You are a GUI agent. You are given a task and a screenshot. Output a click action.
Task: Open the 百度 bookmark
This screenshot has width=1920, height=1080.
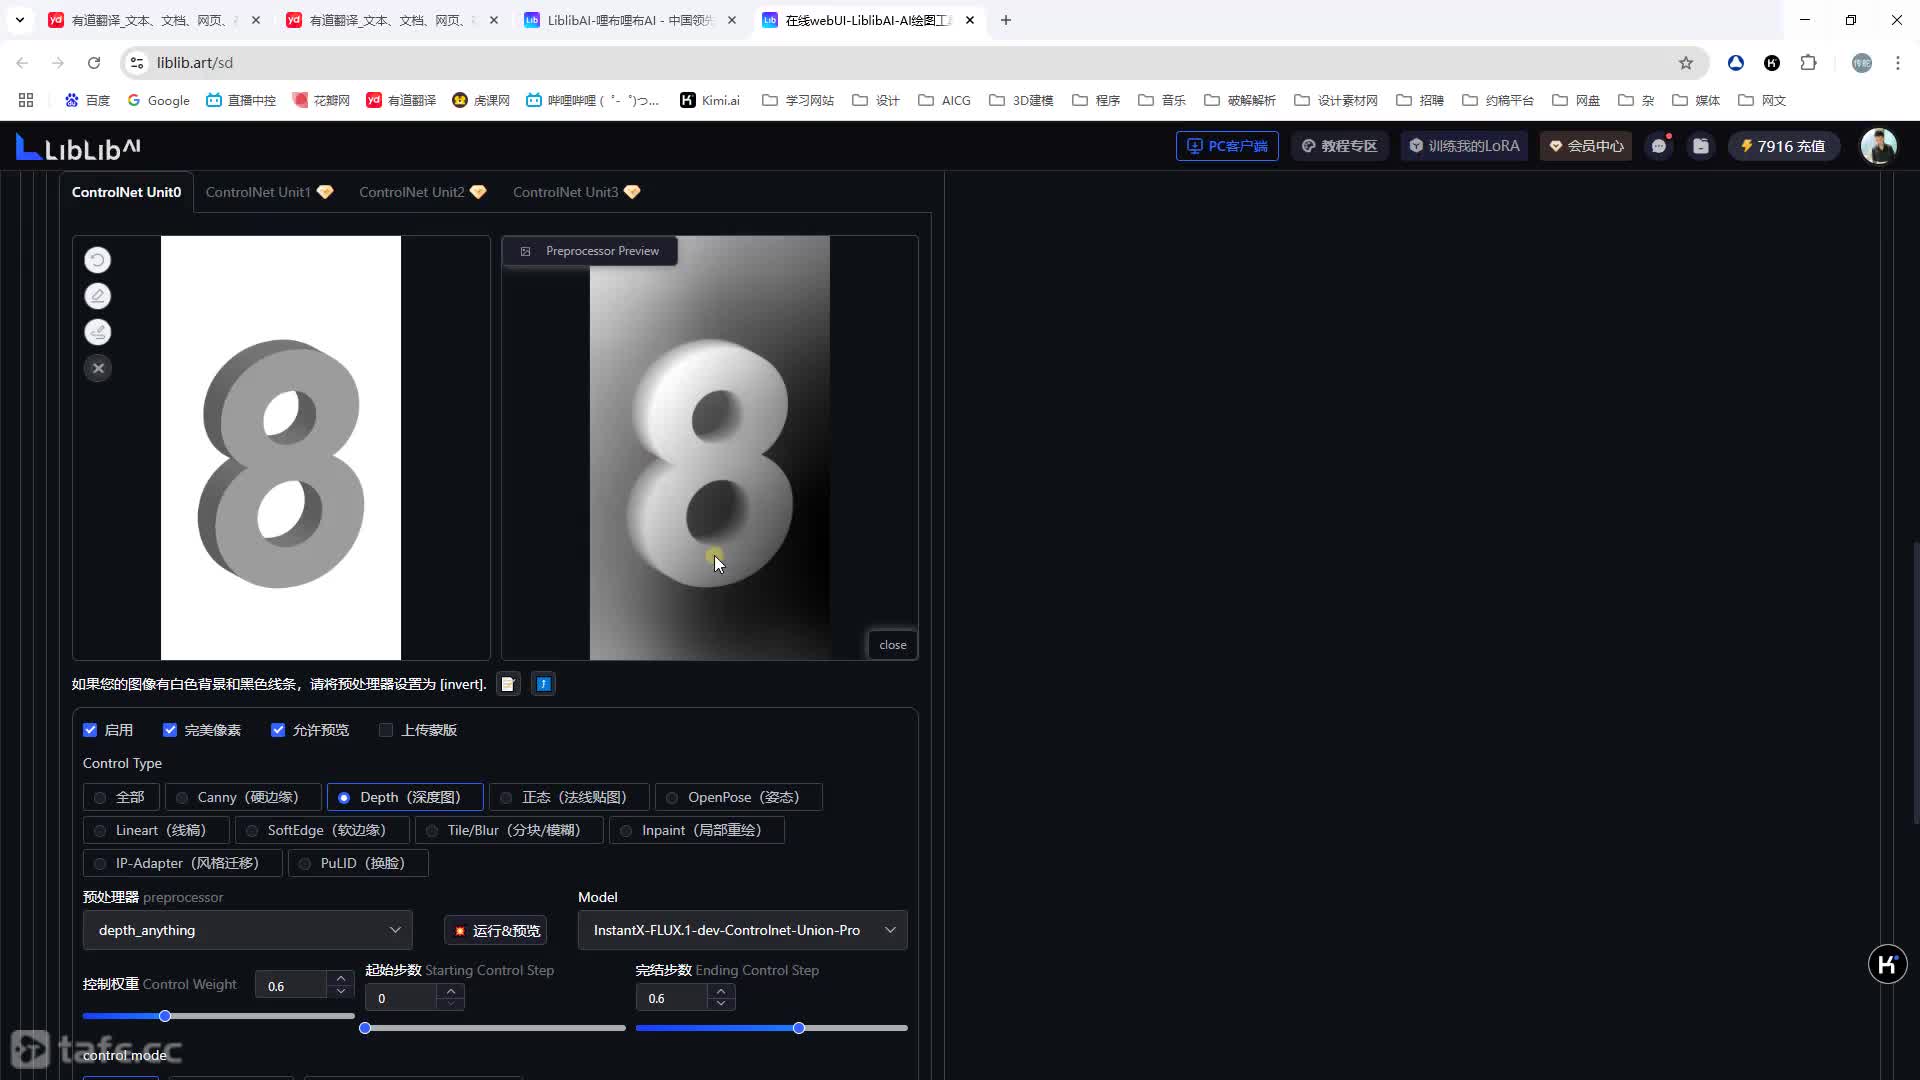[x=87, y=100]
